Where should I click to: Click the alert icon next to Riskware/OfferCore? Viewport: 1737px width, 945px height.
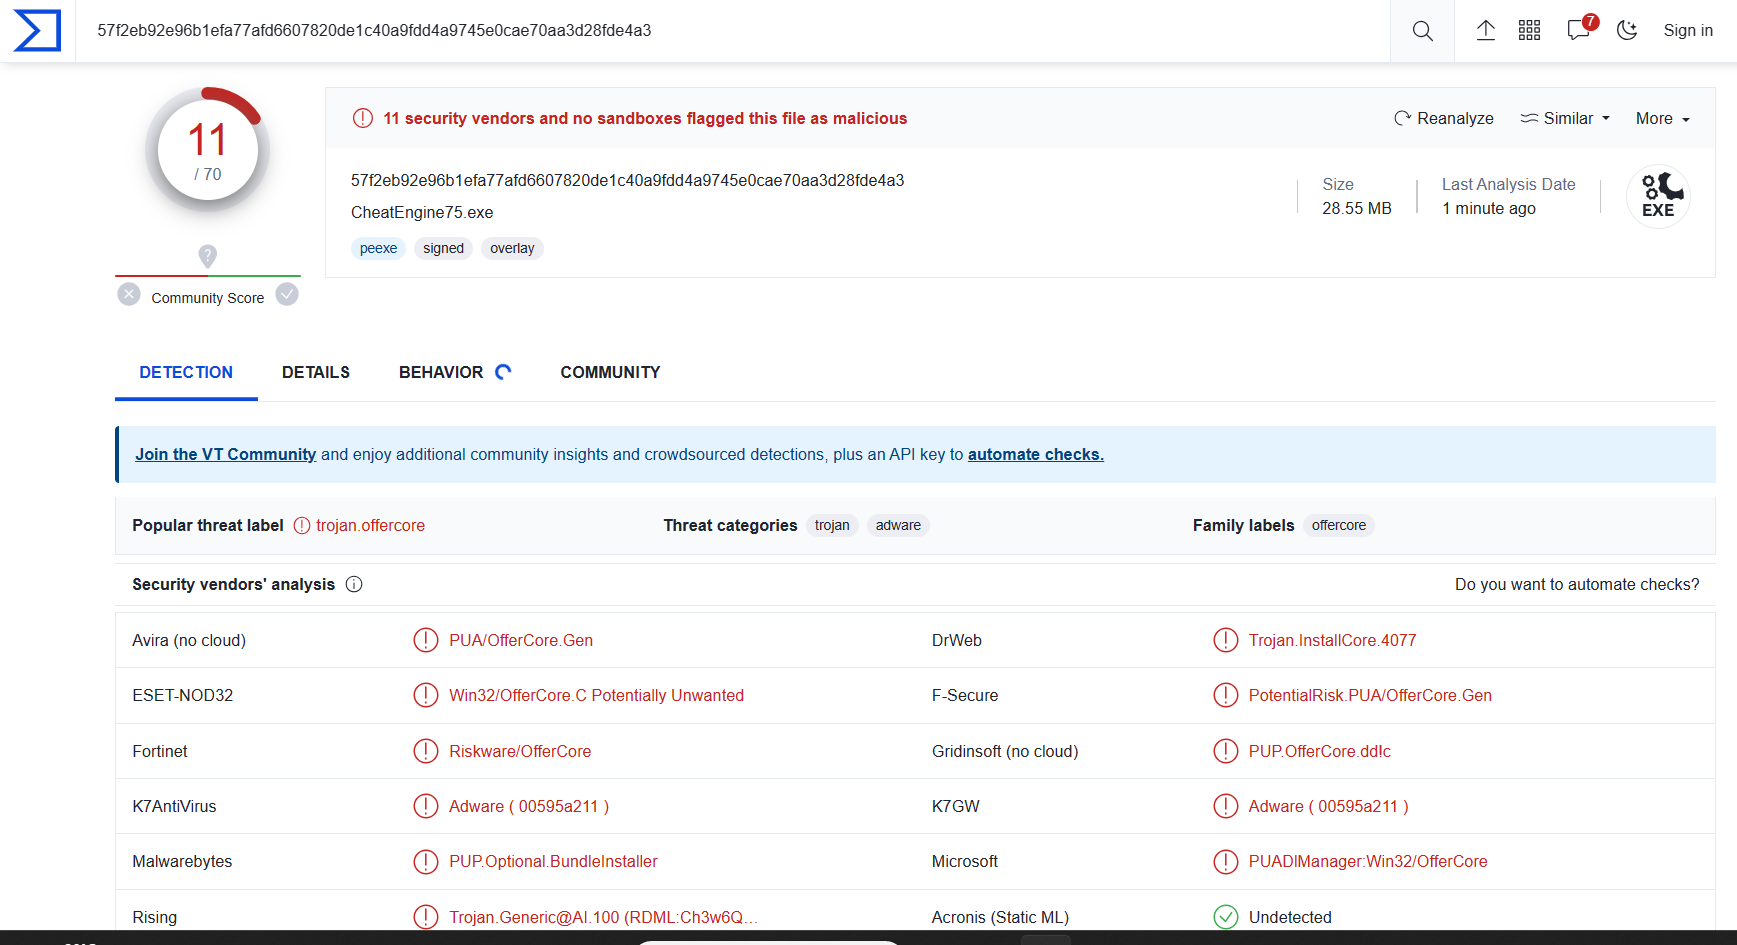pos(426,751)
